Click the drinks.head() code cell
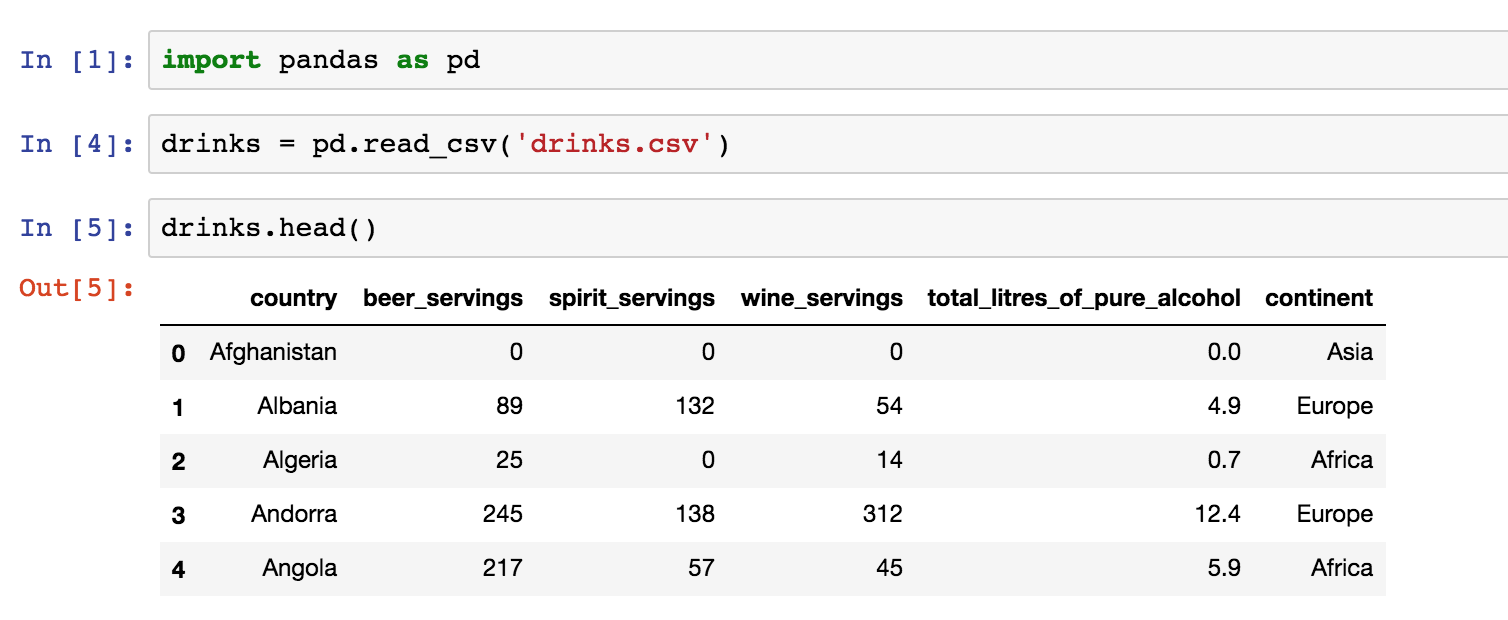The image size is (1508, 620). (x=828, y=228)
